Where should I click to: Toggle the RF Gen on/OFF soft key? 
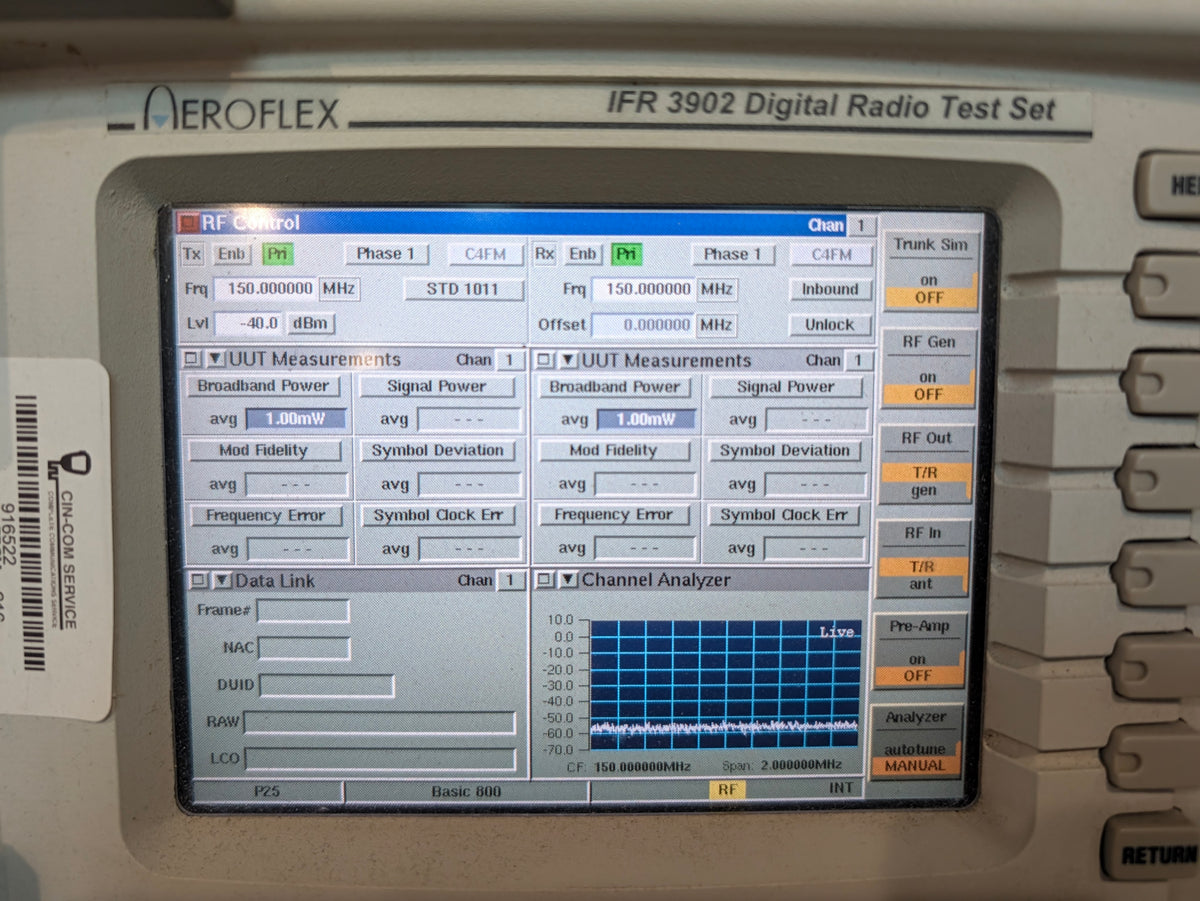point(928,368)
